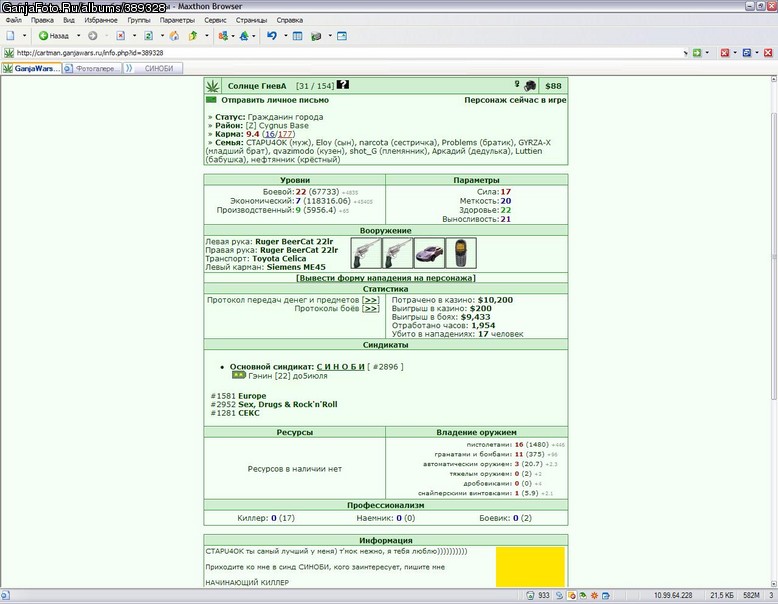The width and height of the screenshot is (778, 604).
Task: Click the popup blocker status bar icon
Action: [572, 595]
